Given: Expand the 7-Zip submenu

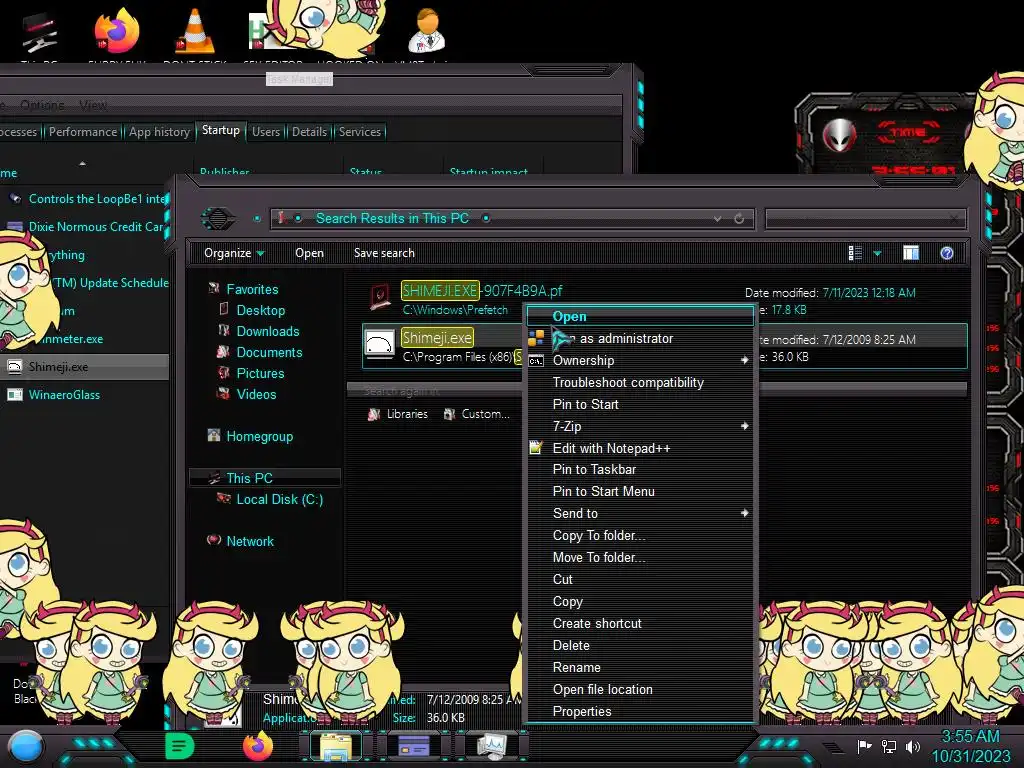Looking at the screenshot, I should coord(640,426).
